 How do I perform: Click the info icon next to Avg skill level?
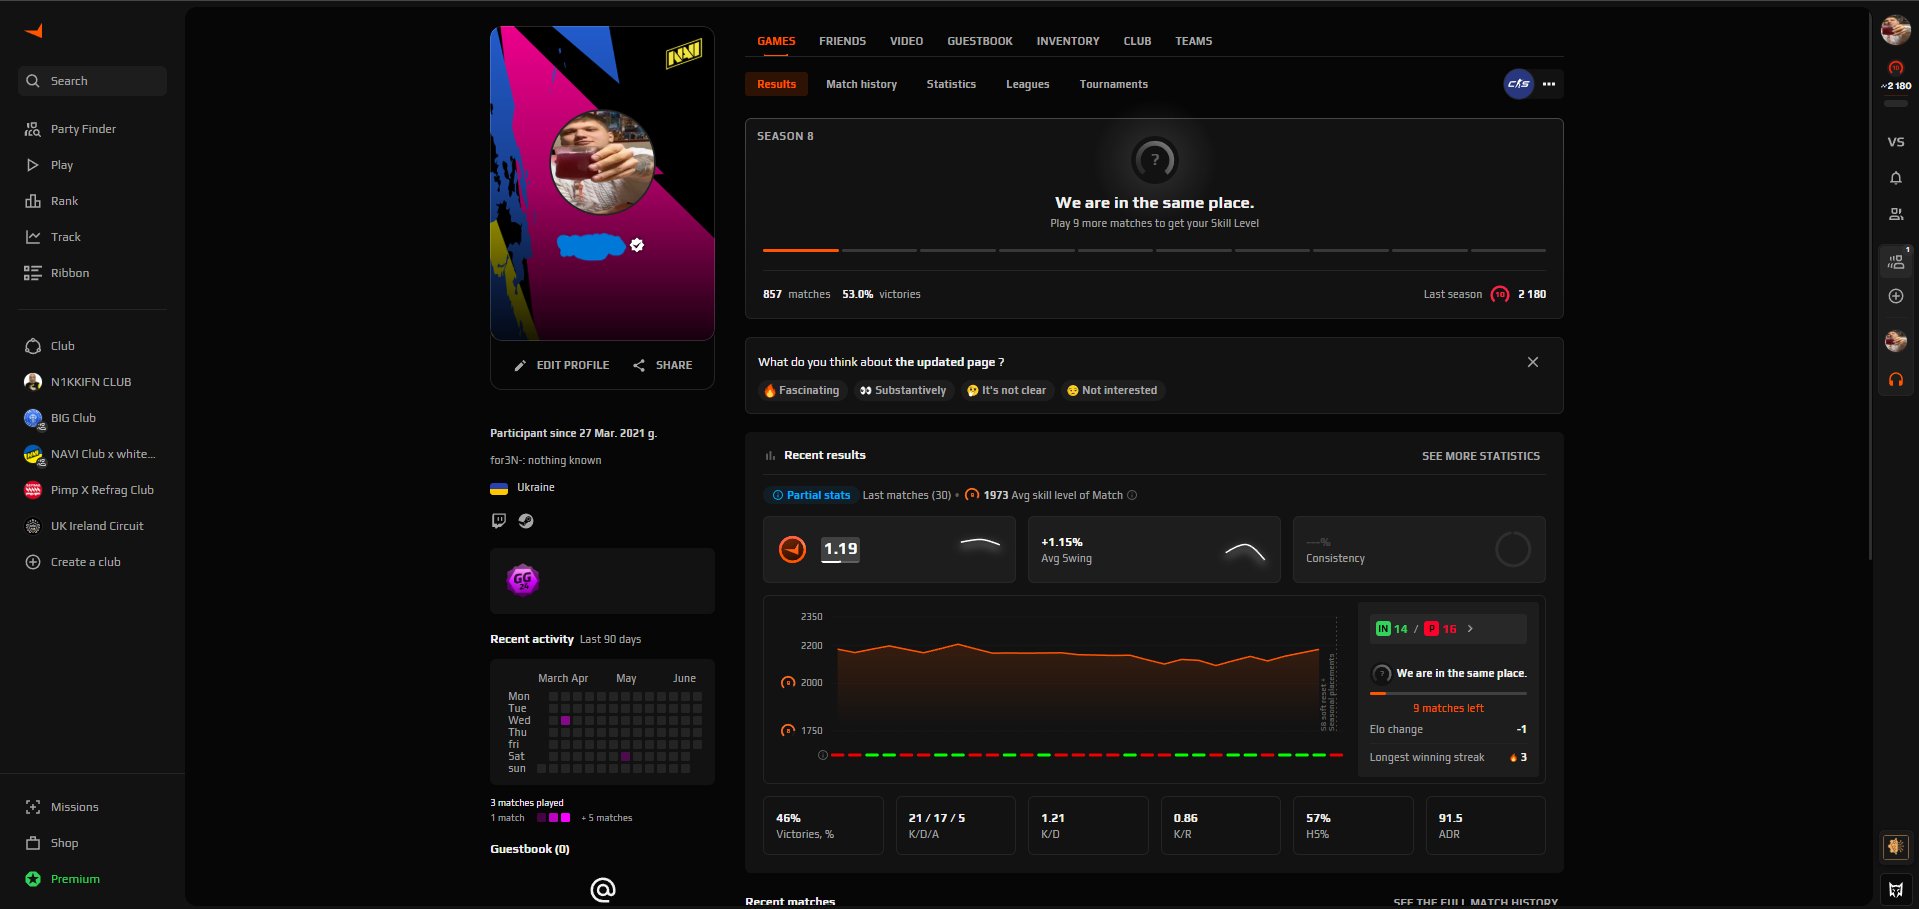click(x=1132, y=495)
